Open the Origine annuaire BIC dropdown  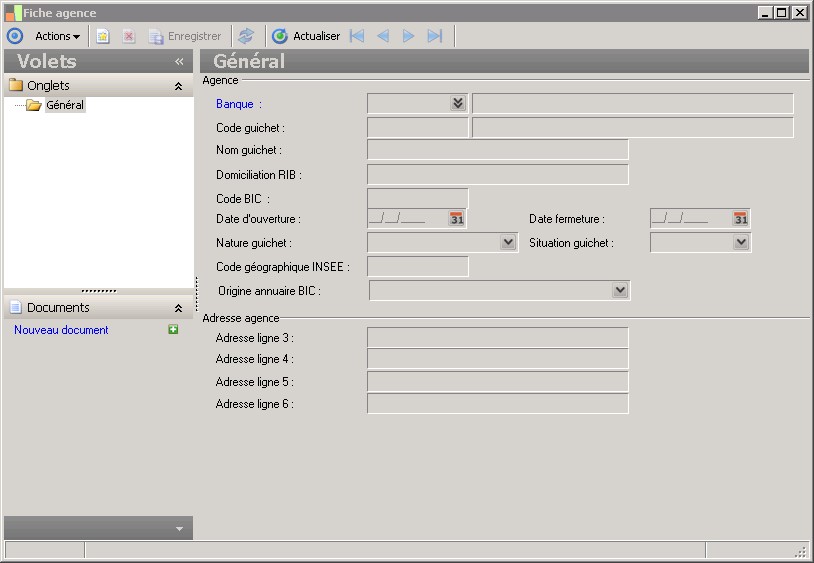click(x=620, y=290)
